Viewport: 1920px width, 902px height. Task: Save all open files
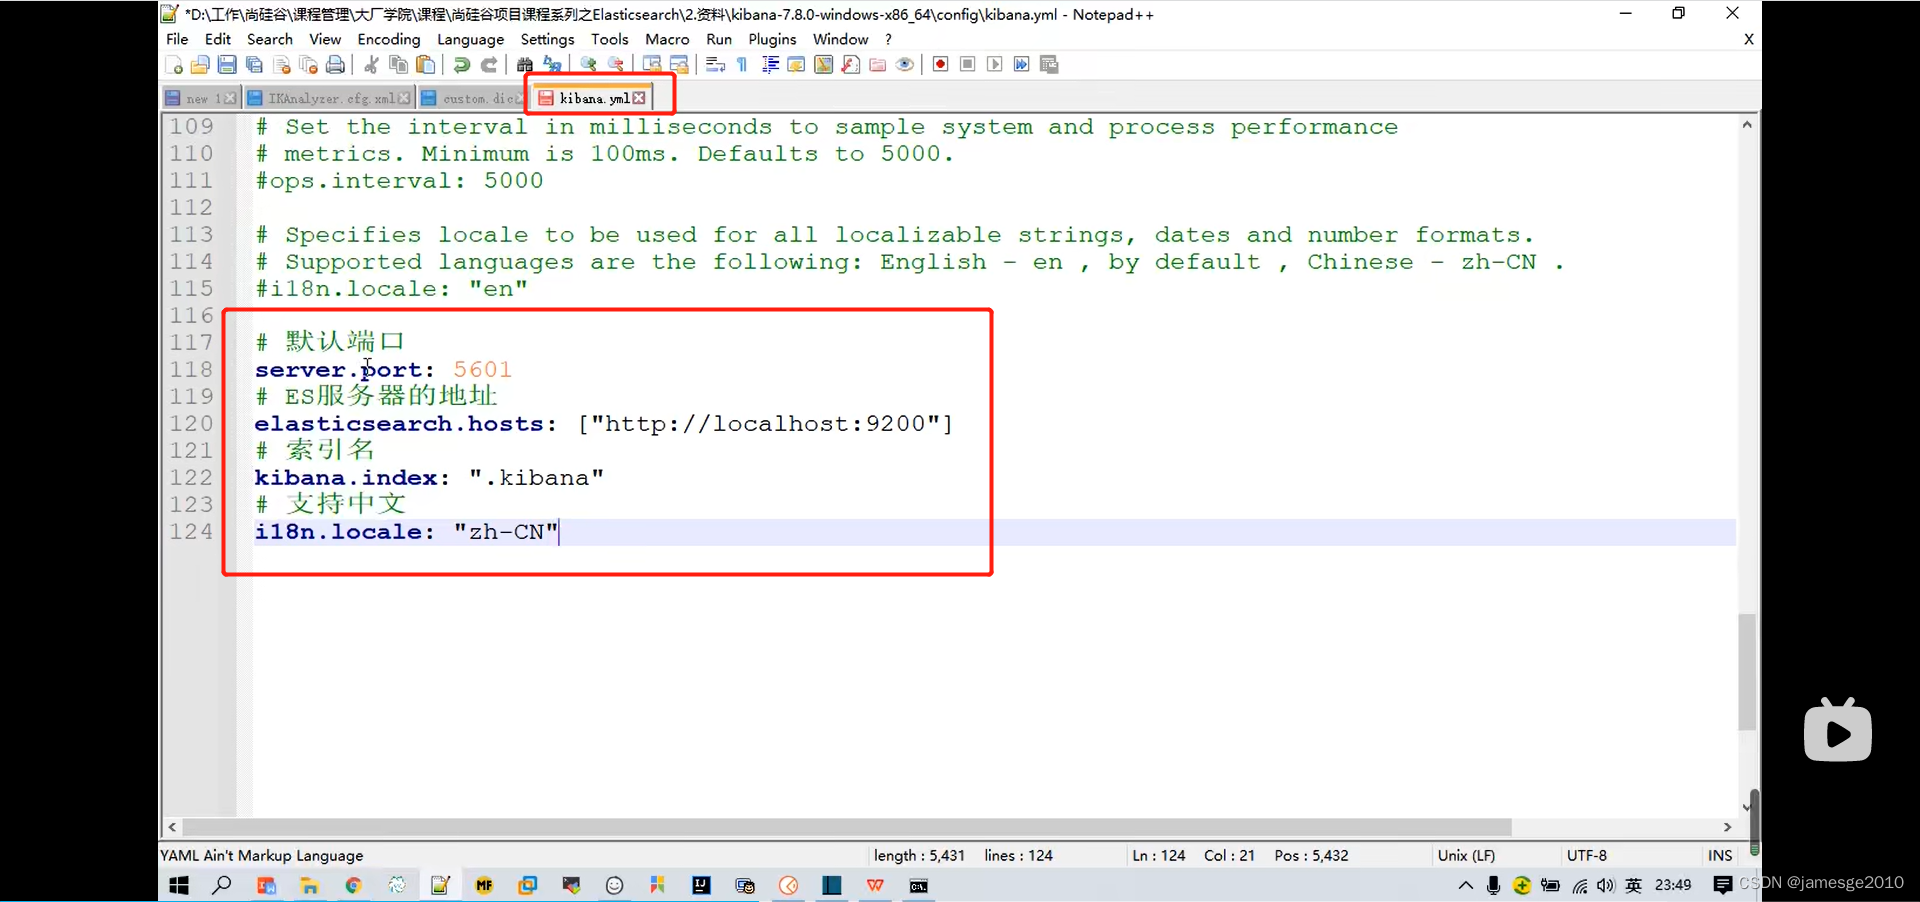pyautogui.click(x=254, y=65)
